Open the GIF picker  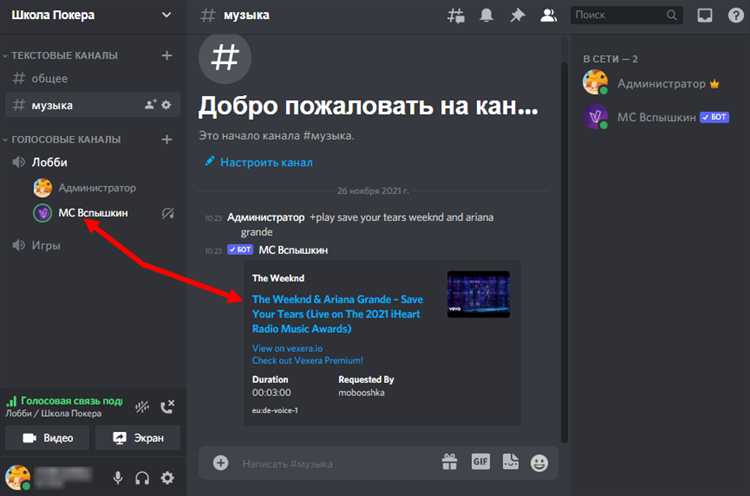pos(480,462)
